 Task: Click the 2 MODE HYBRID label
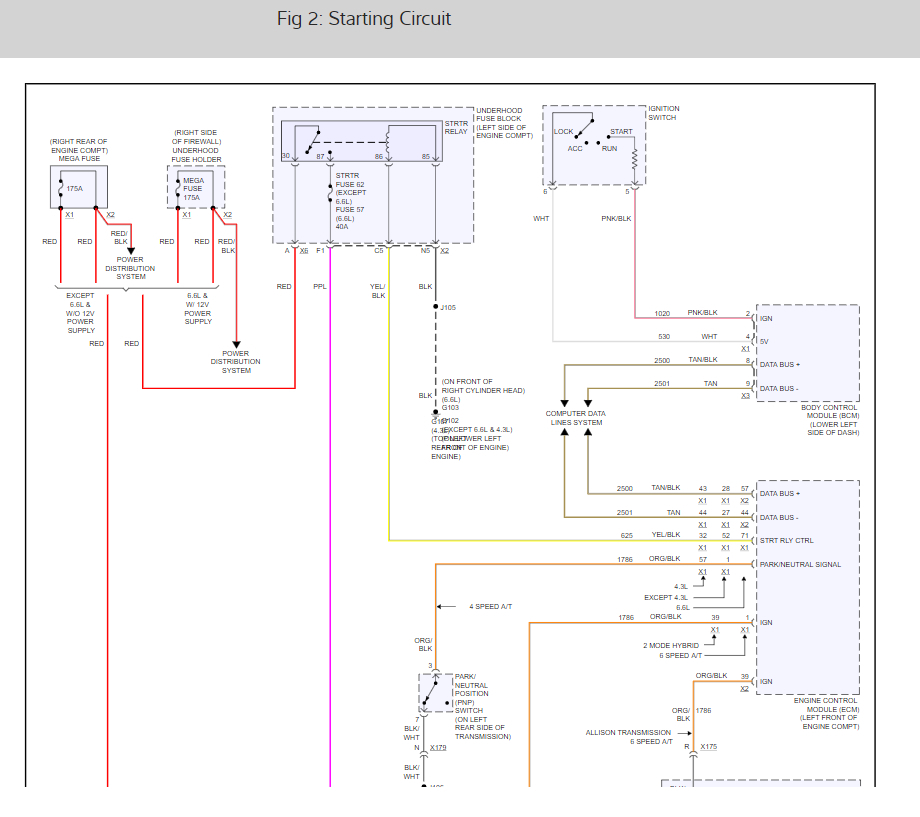671,645
